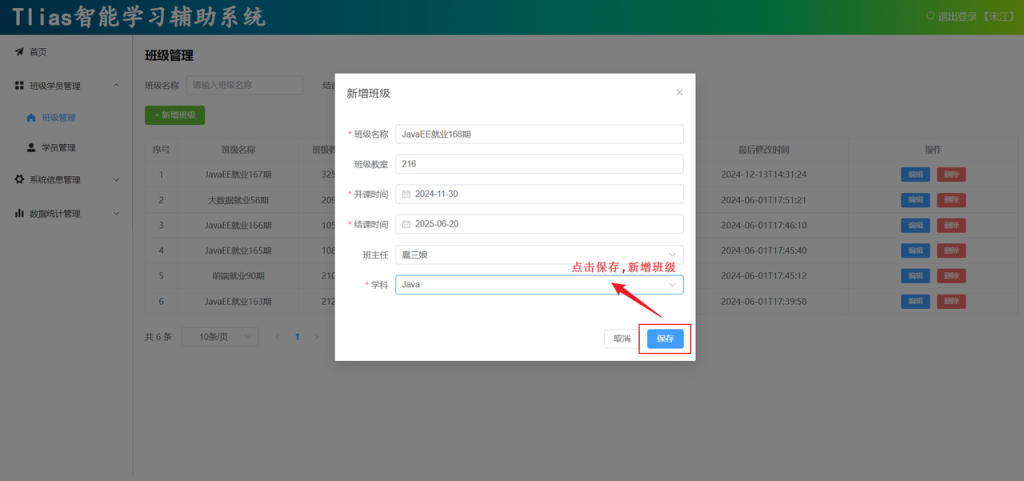The width and height of the screenshot is (1024, 481).
Task: Select the 班级管理 home icon in sidebar
Action: [31, 117]
